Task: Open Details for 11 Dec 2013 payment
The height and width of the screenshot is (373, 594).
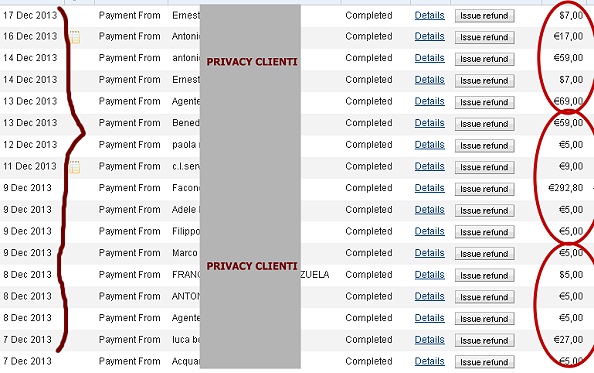Action: [x=429, y=167]
